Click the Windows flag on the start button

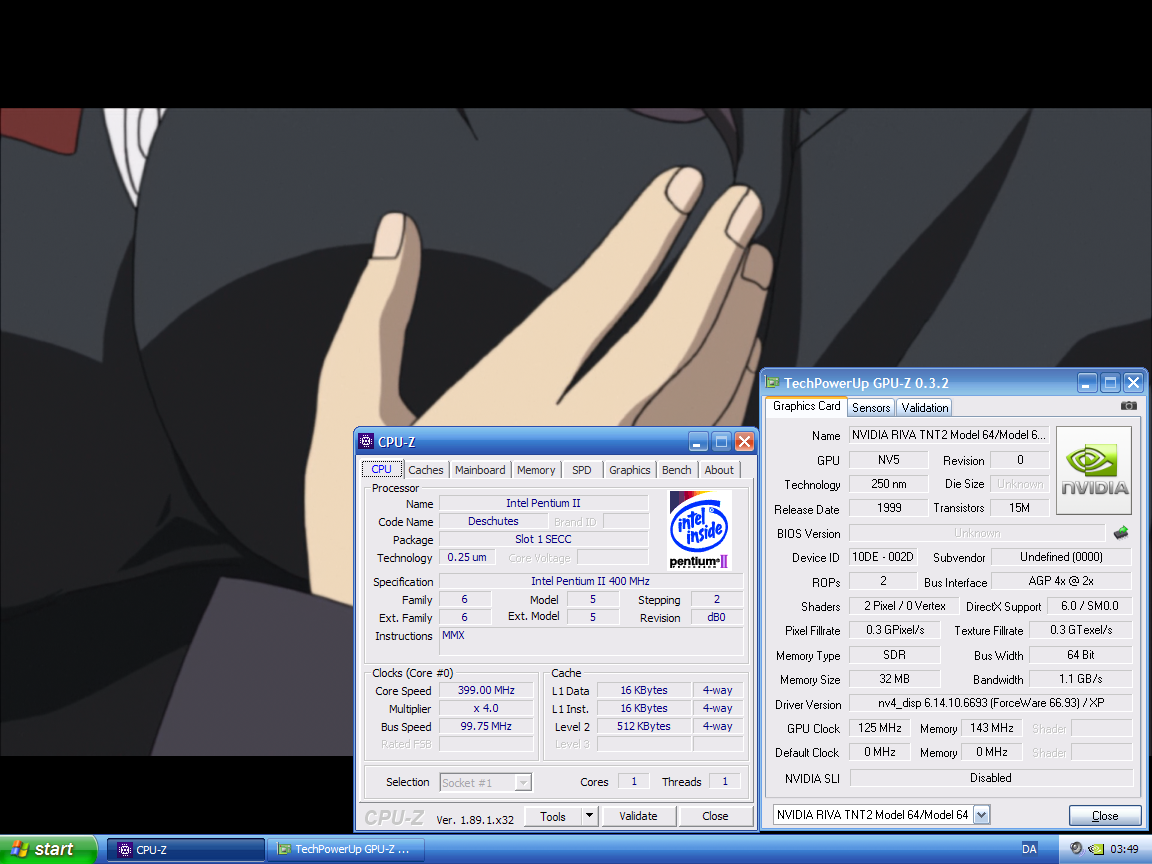[x=19, y=849]
